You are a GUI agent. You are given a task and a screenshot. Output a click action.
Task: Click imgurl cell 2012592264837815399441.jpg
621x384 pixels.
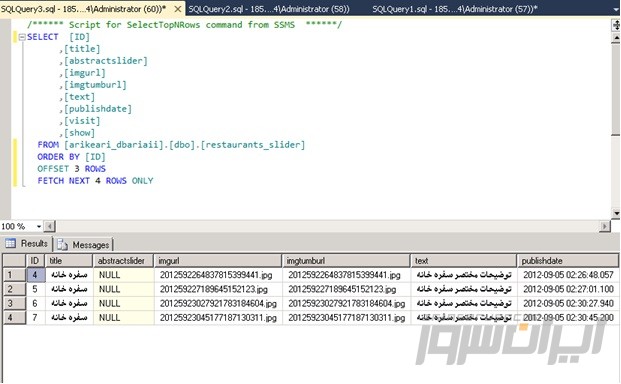pyautogui.click(x=217, y=275)
